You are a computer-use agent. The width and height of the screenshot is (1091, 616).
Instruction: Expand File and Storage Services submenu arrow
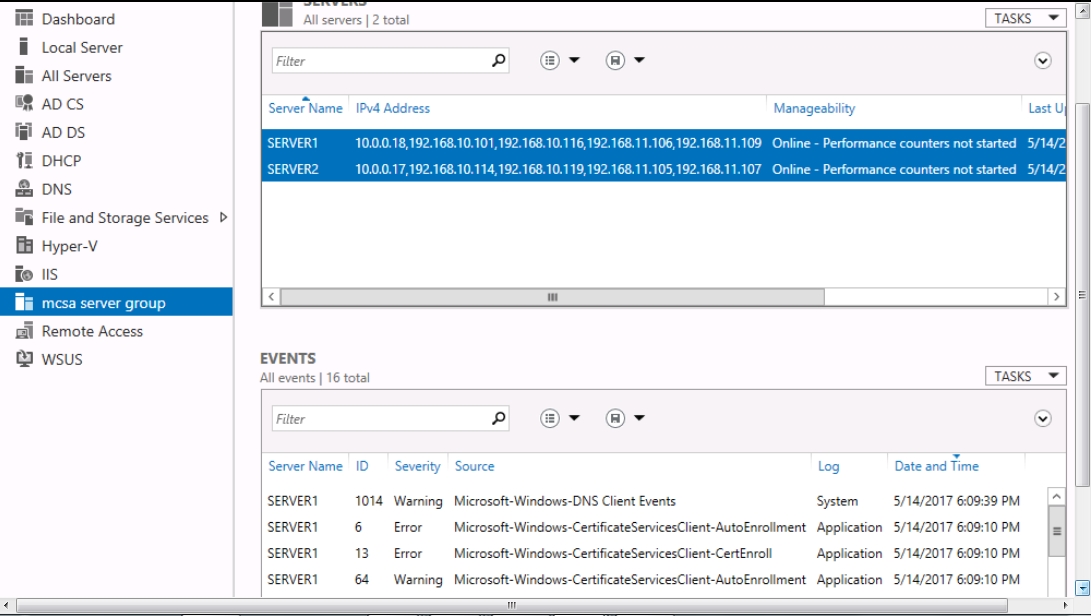point(223,217)
